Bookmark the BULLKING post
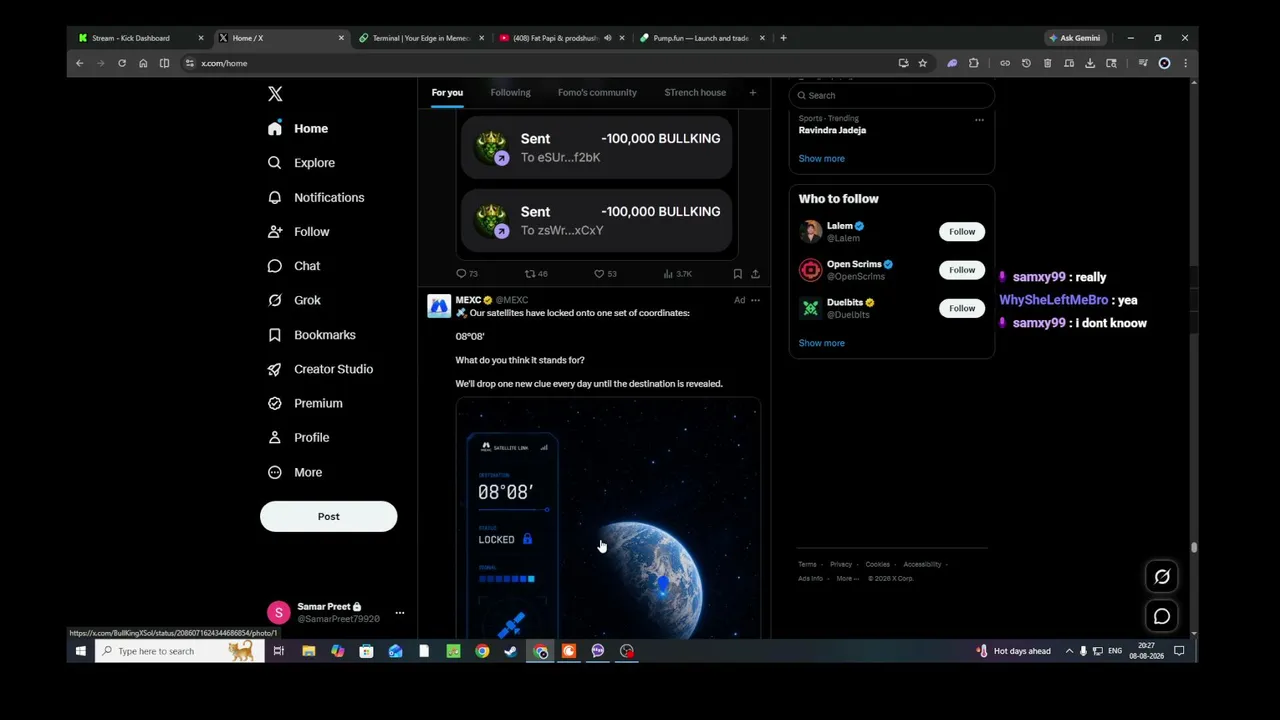 pyautogui.click(x=737, y=274)
